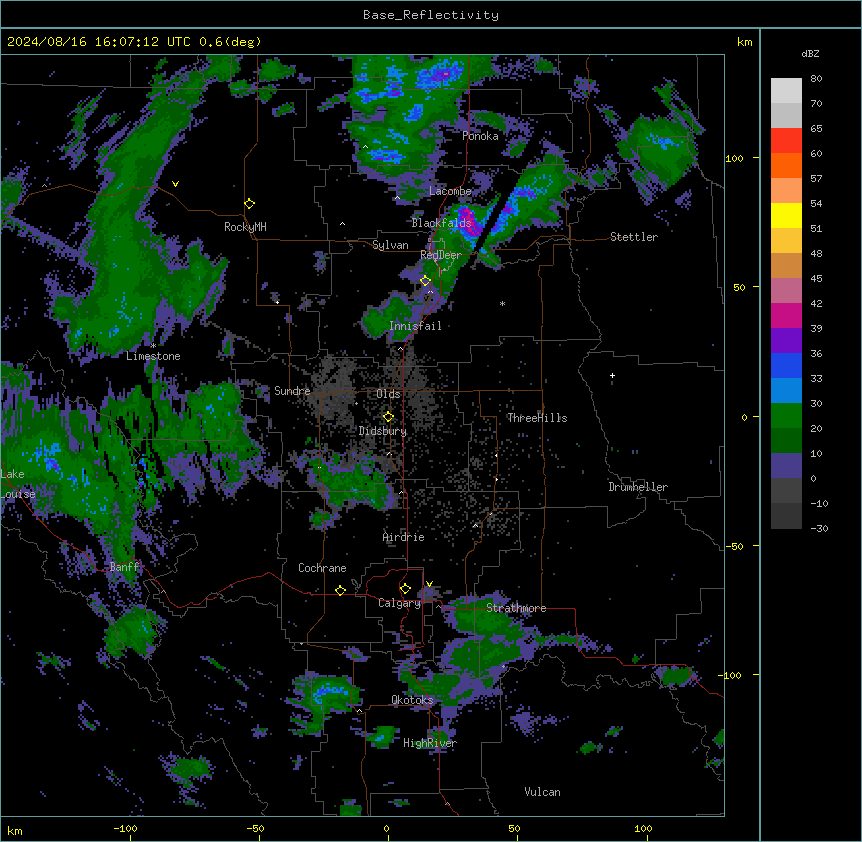
Task: Select the white caret marker below Innisfail
Action: click(x=400, y=348)
